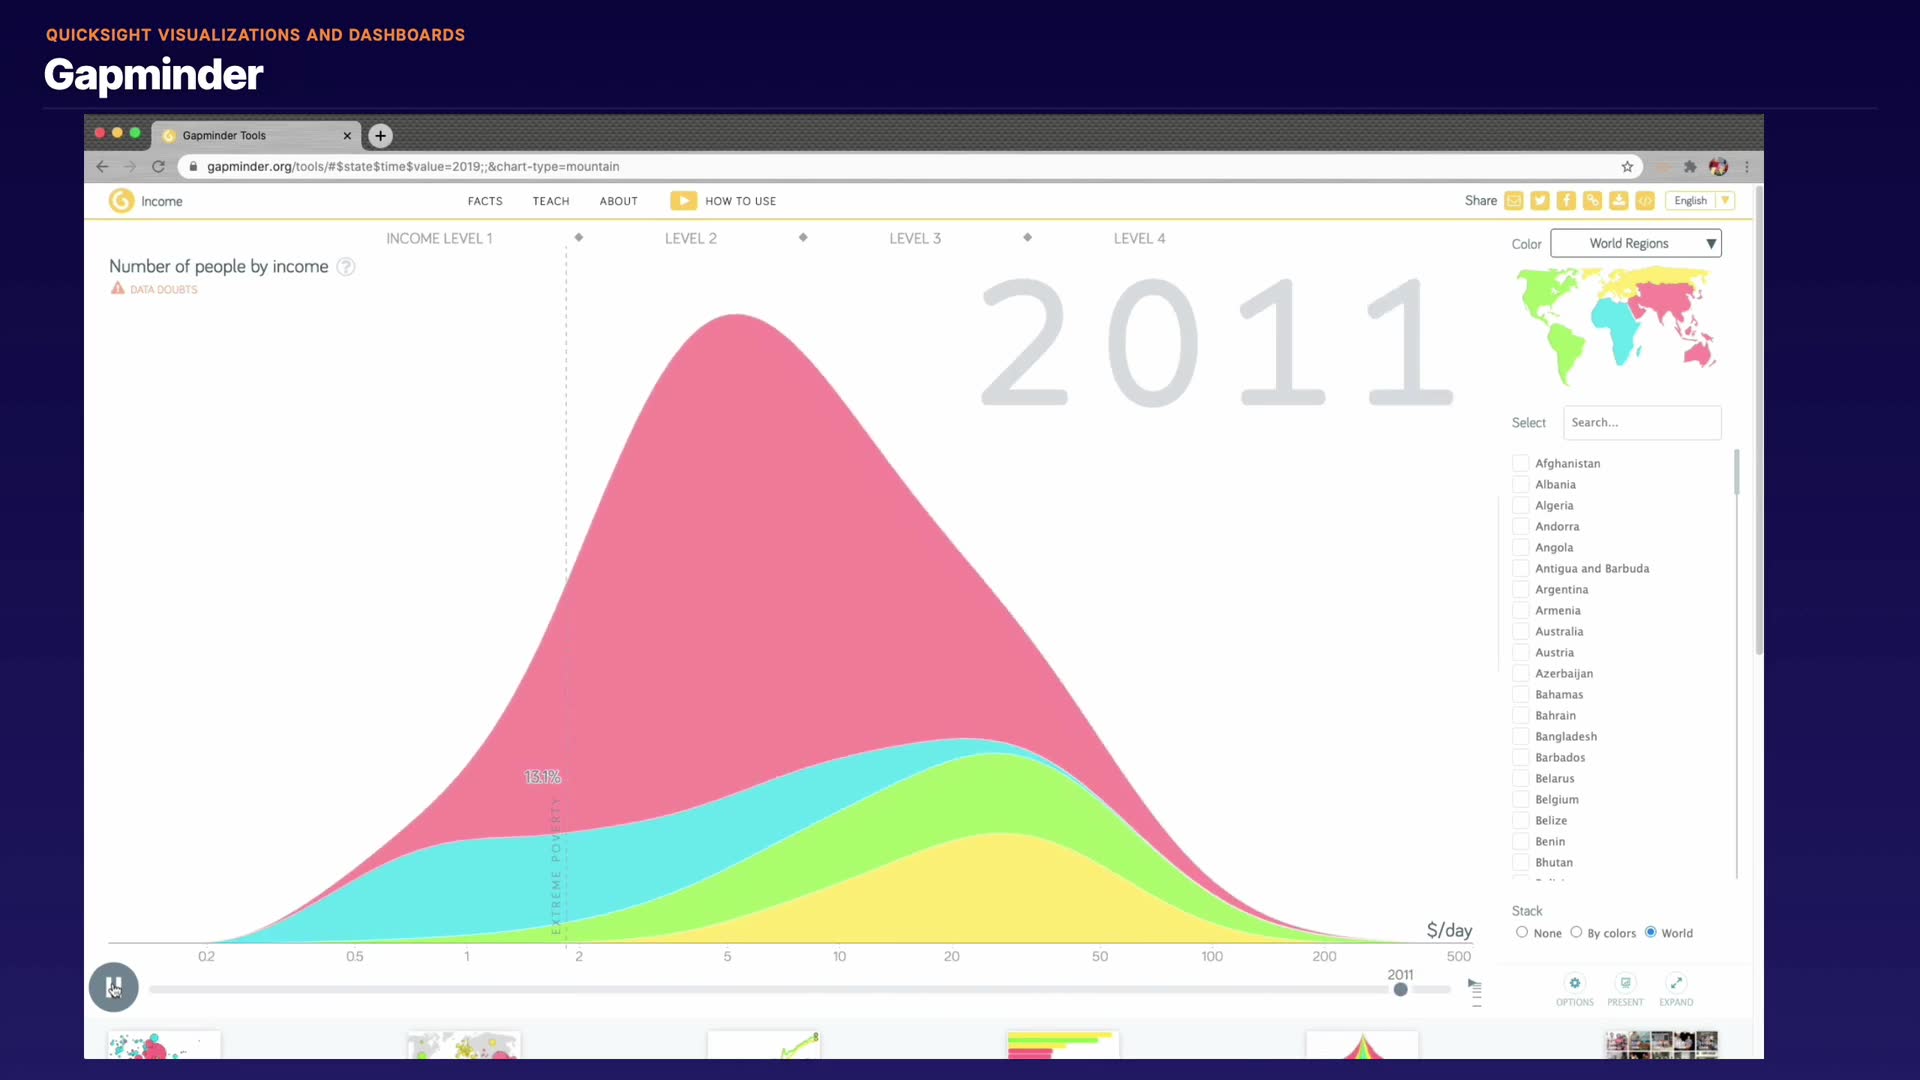
Task: Share on Twitter icon
Action: [1540, 201]
